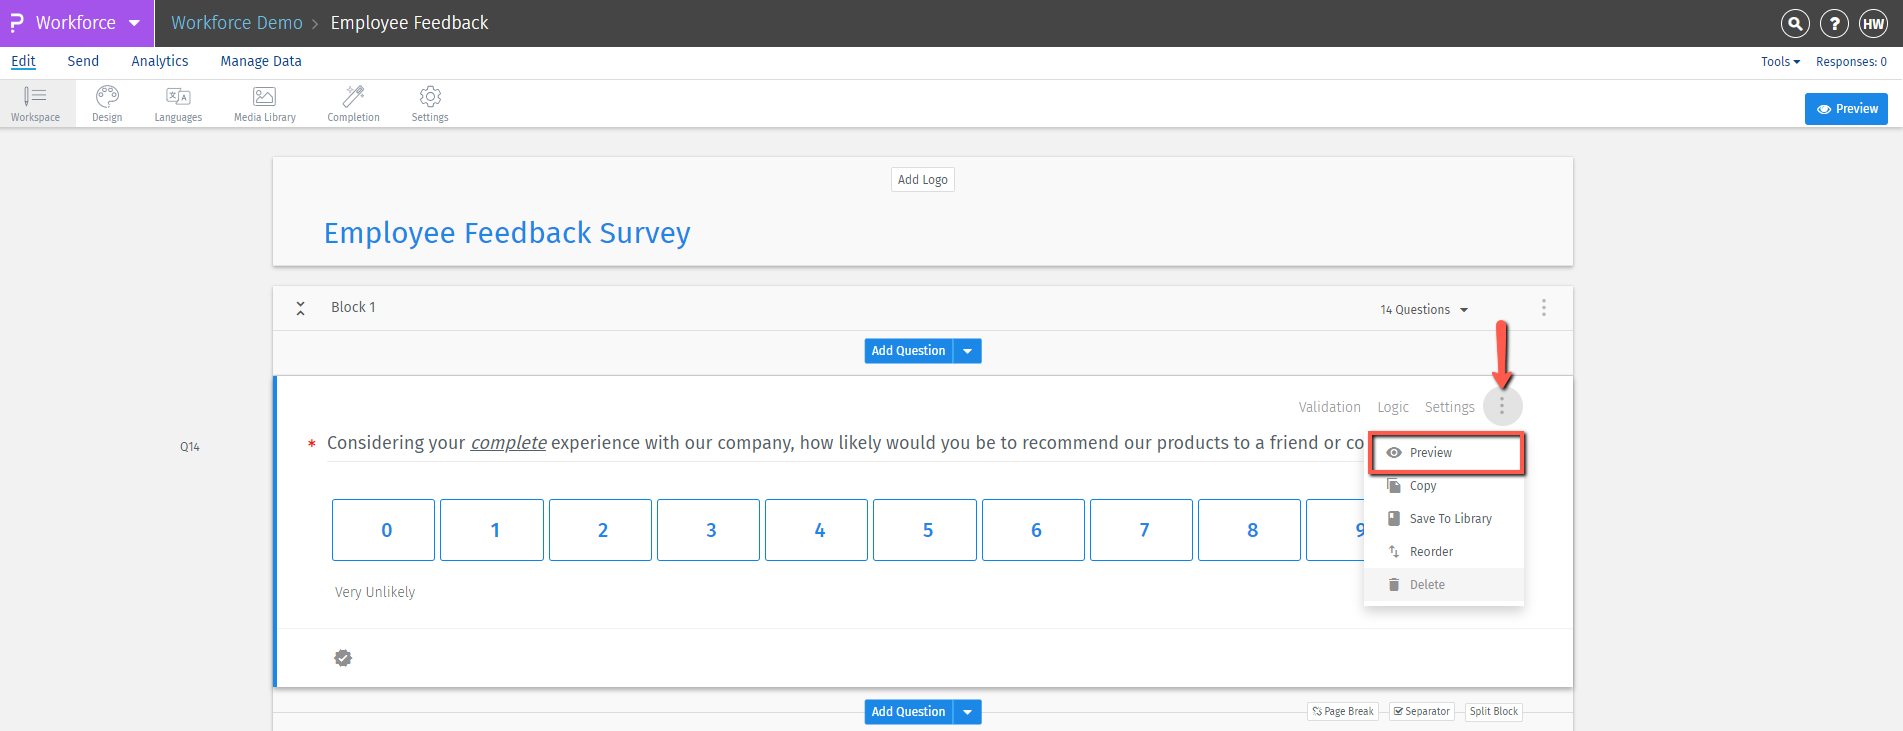Open the Settings link for Q14

pos(1449,407)
